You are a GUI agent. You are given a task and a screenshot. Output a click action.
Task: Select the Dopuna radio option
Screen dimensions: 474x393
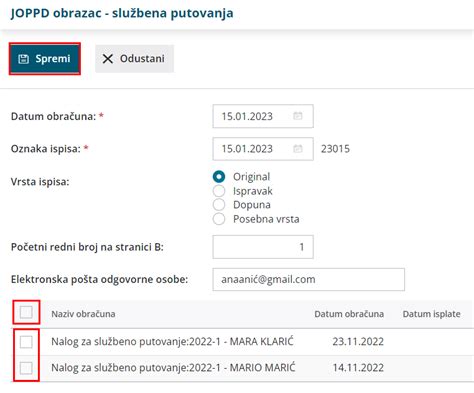(x=219, y=205)
